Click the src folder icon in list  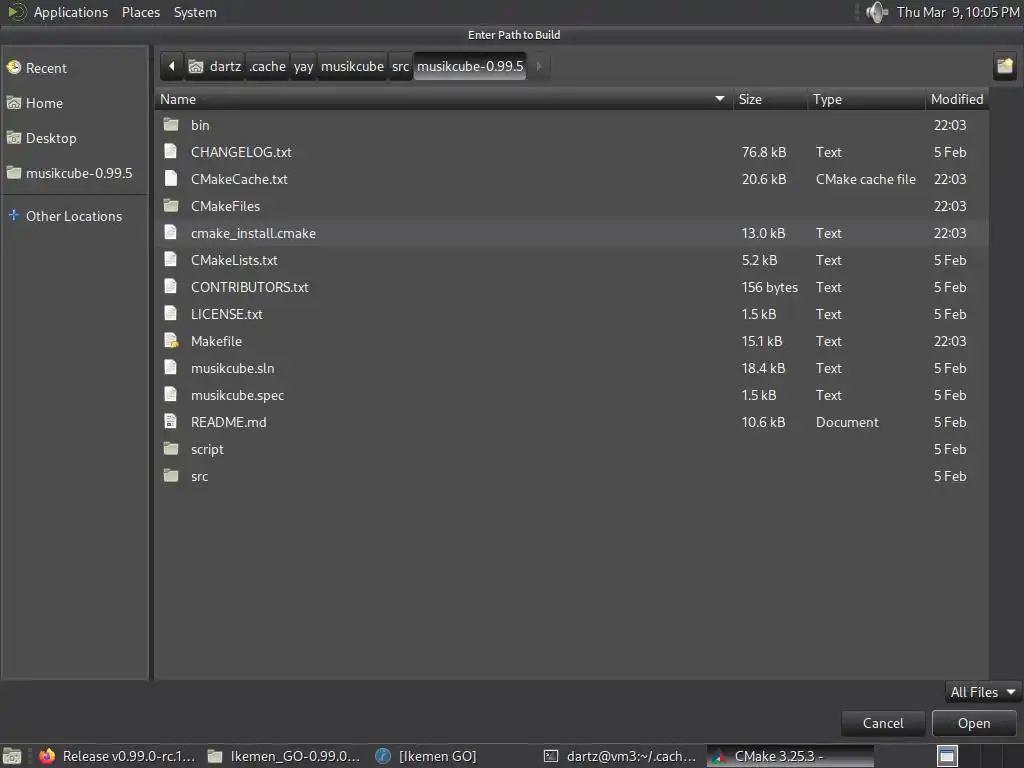171,476
